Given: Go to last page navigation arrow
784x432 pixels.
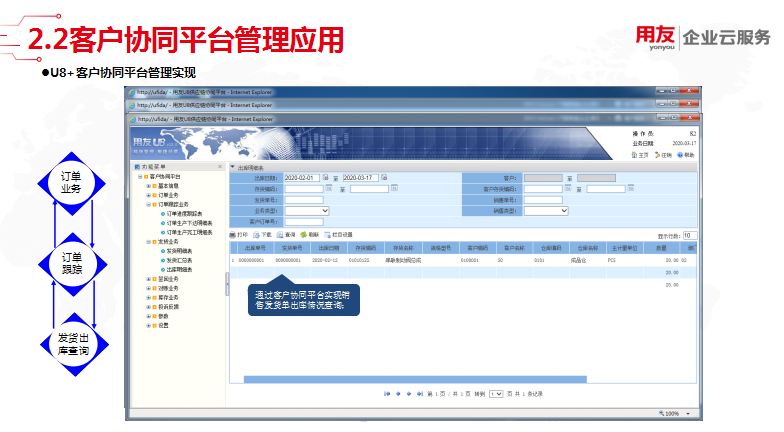Looking at the screenshot, I should coord(420,394).
